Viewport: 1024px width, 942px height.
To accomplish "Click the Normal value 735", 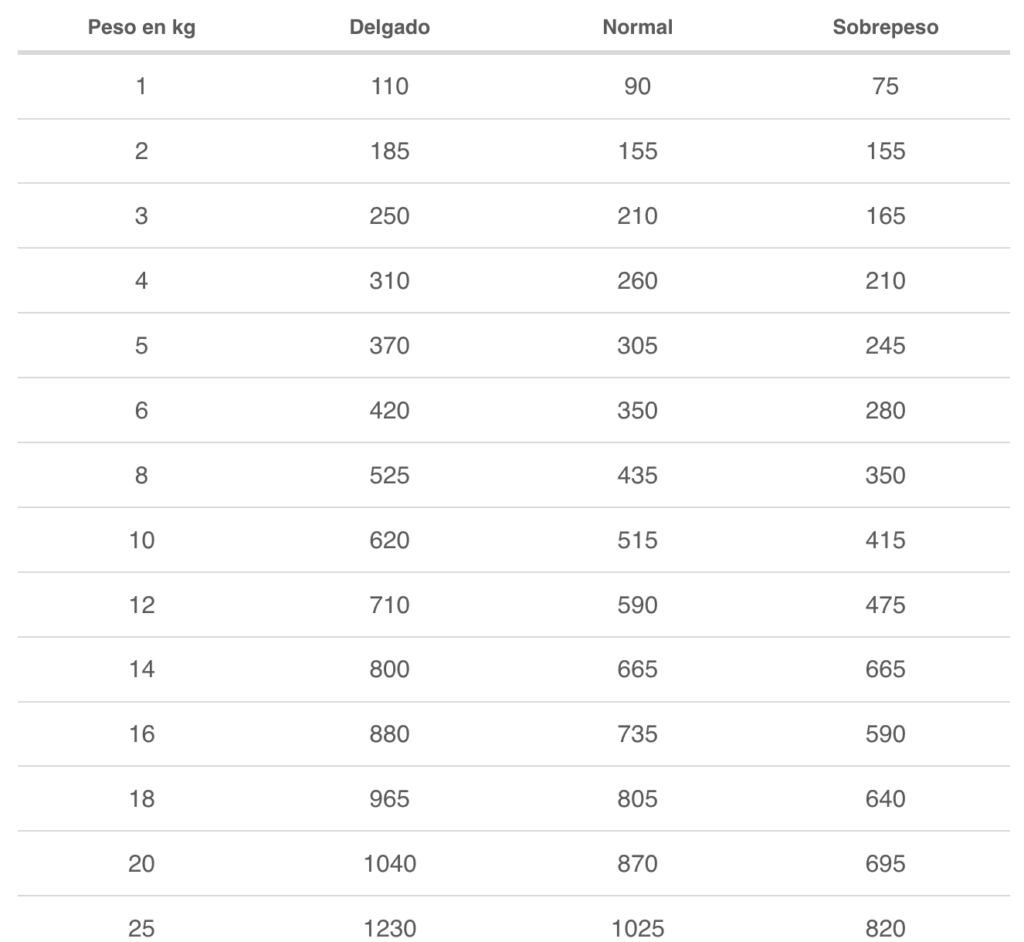I will [637, 734].
